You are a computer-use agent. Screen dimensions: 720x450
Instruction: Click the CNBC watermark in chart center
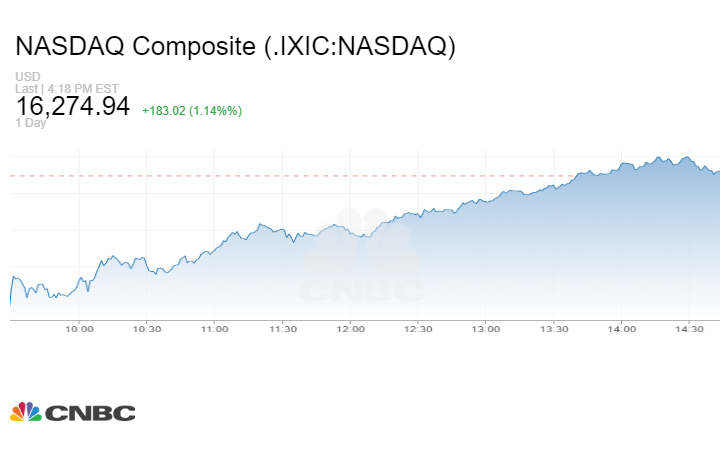coord(362,262)
